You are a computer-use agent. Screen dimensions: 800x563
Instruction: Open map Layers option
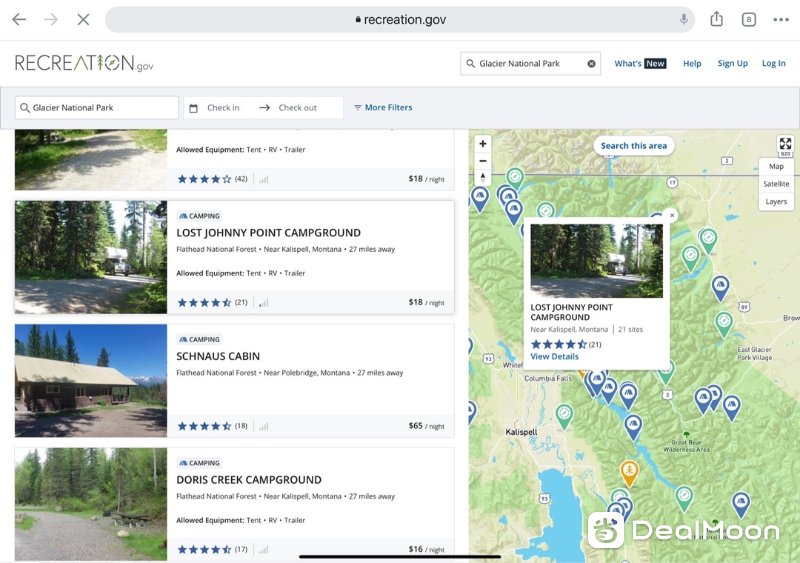pos(776,202)
